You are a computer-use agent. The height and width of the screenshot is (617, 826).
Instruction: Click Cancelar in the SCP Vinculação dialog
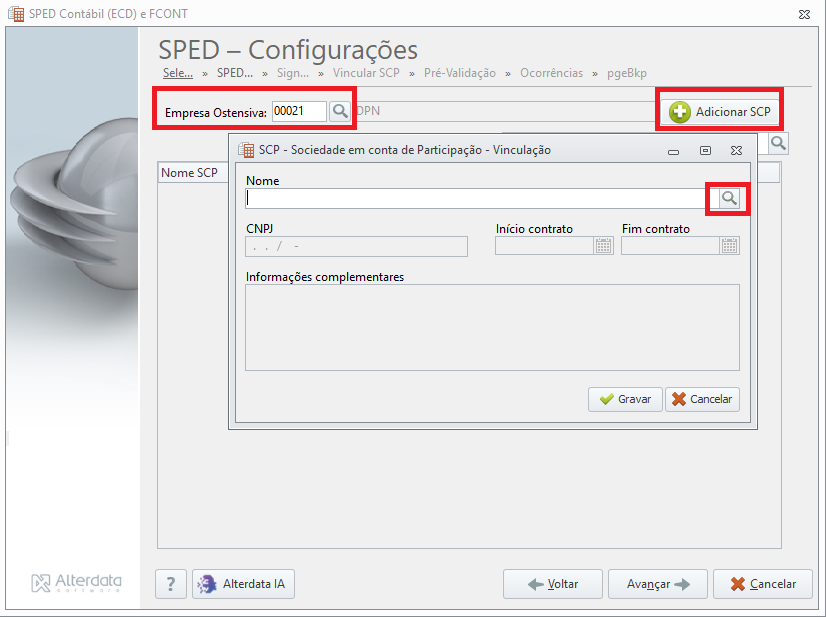click(x=702, y=399)
